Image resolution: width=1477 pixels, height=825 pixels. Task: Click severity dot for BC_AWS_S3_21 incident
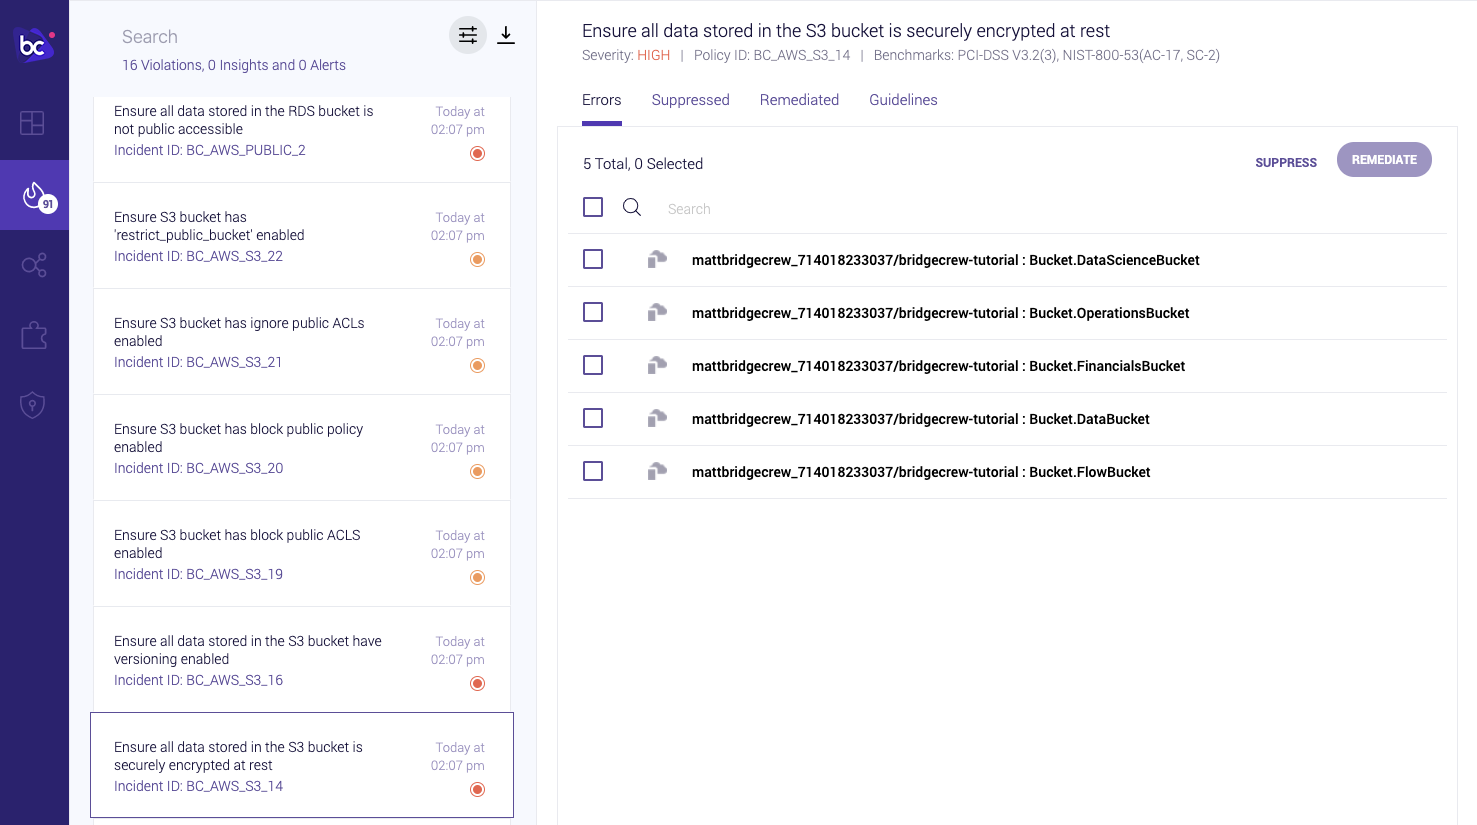click(x=478, y=366)
